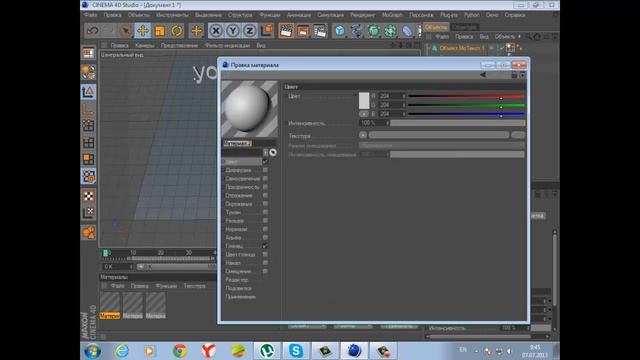Open material editor header options arrow menu
The height and width of the screenshot is (360, 640).
click(x=522, y=75)
